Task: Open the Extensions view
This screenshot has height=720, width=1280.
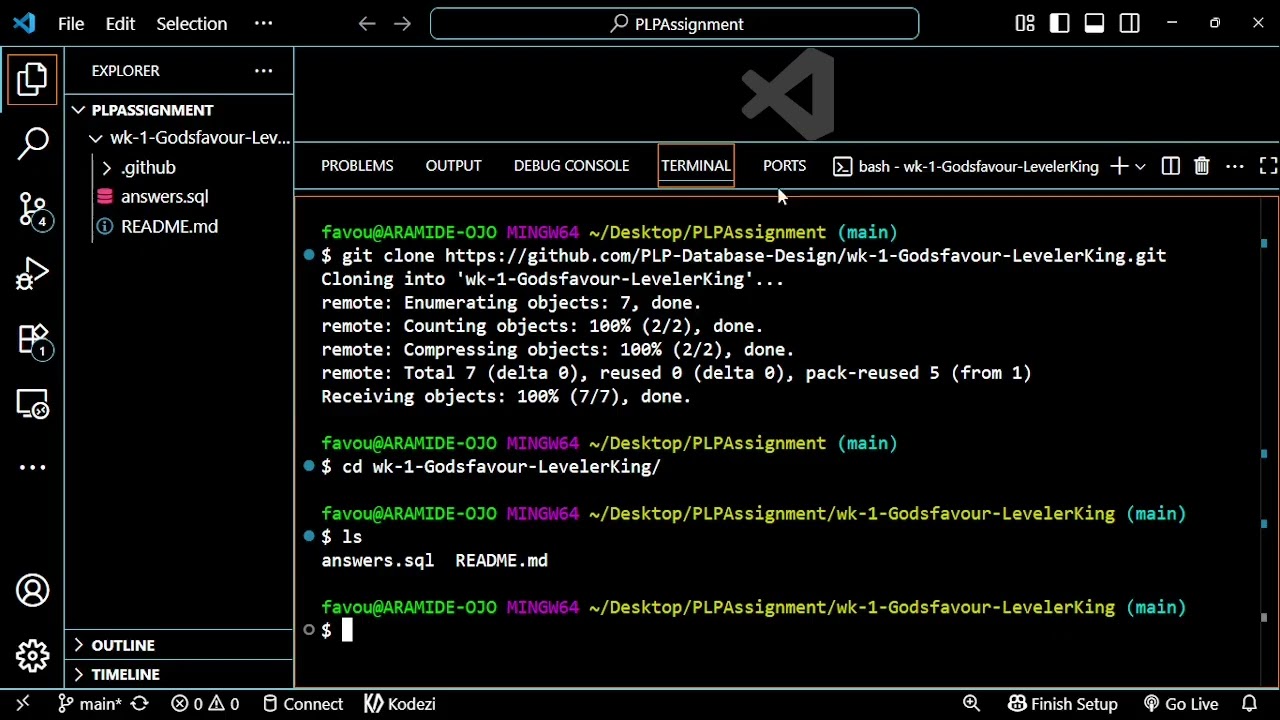Action: coord(33,339)
